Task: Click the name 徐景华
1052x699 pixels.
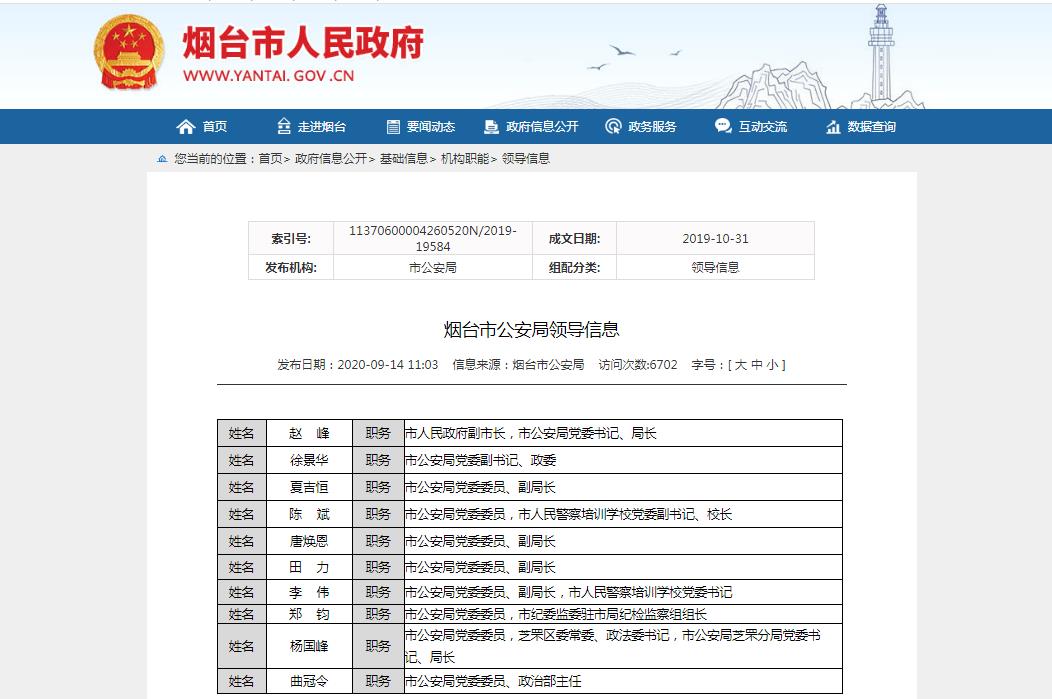Action: tap(309, 460)
